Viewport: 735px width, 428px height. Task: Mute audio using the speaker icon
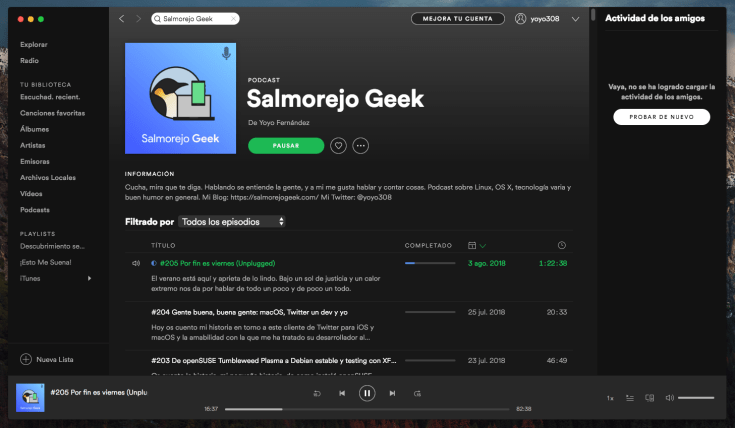(670, 398)
